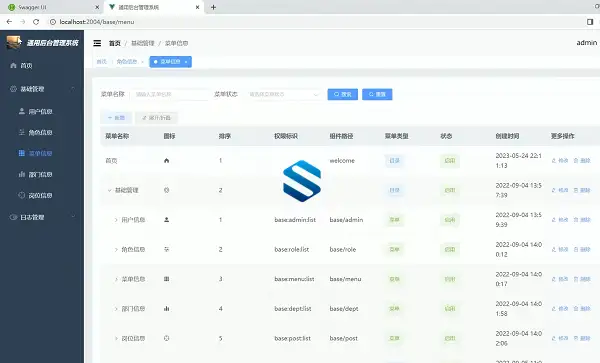The height and width of the screenshot is (363, 600).
Task: Expand the 日志管理 sidebar group
Action: (x=42, y=217)
